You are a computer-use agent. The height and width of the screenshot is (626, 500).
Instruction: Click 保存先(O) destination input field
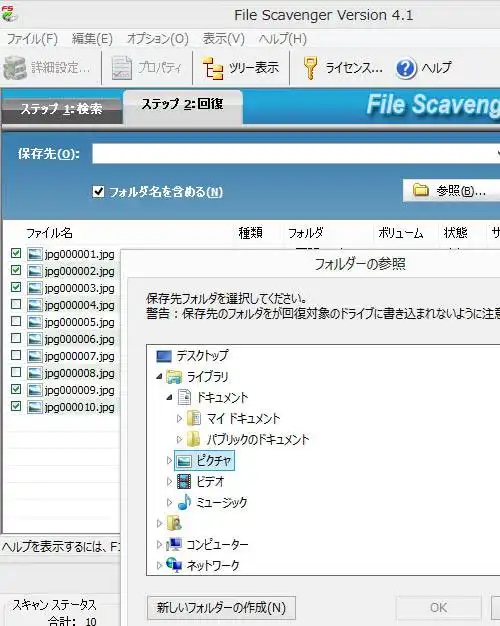pyautogui.click(x=296, y=154)
